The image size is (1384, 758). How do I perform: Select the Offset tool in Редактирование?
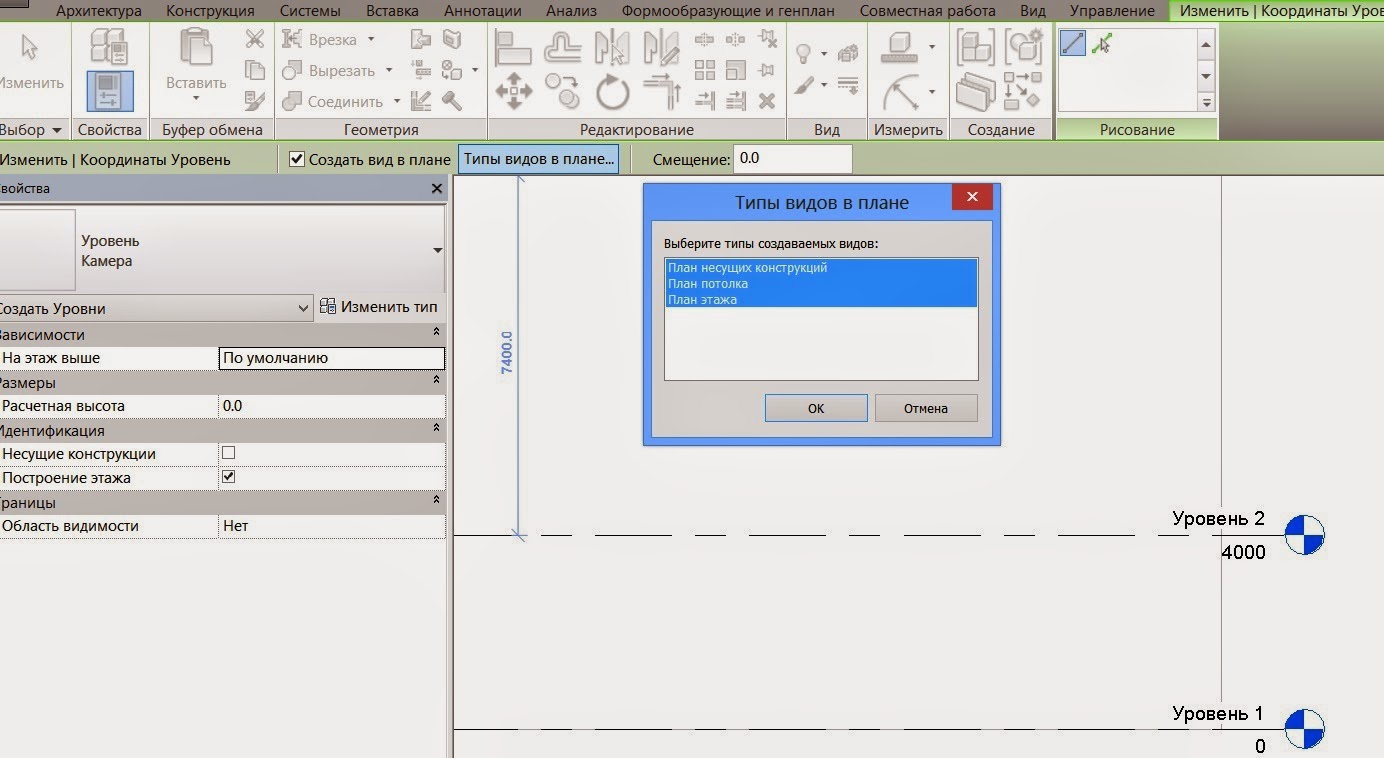tap(562, 49)
